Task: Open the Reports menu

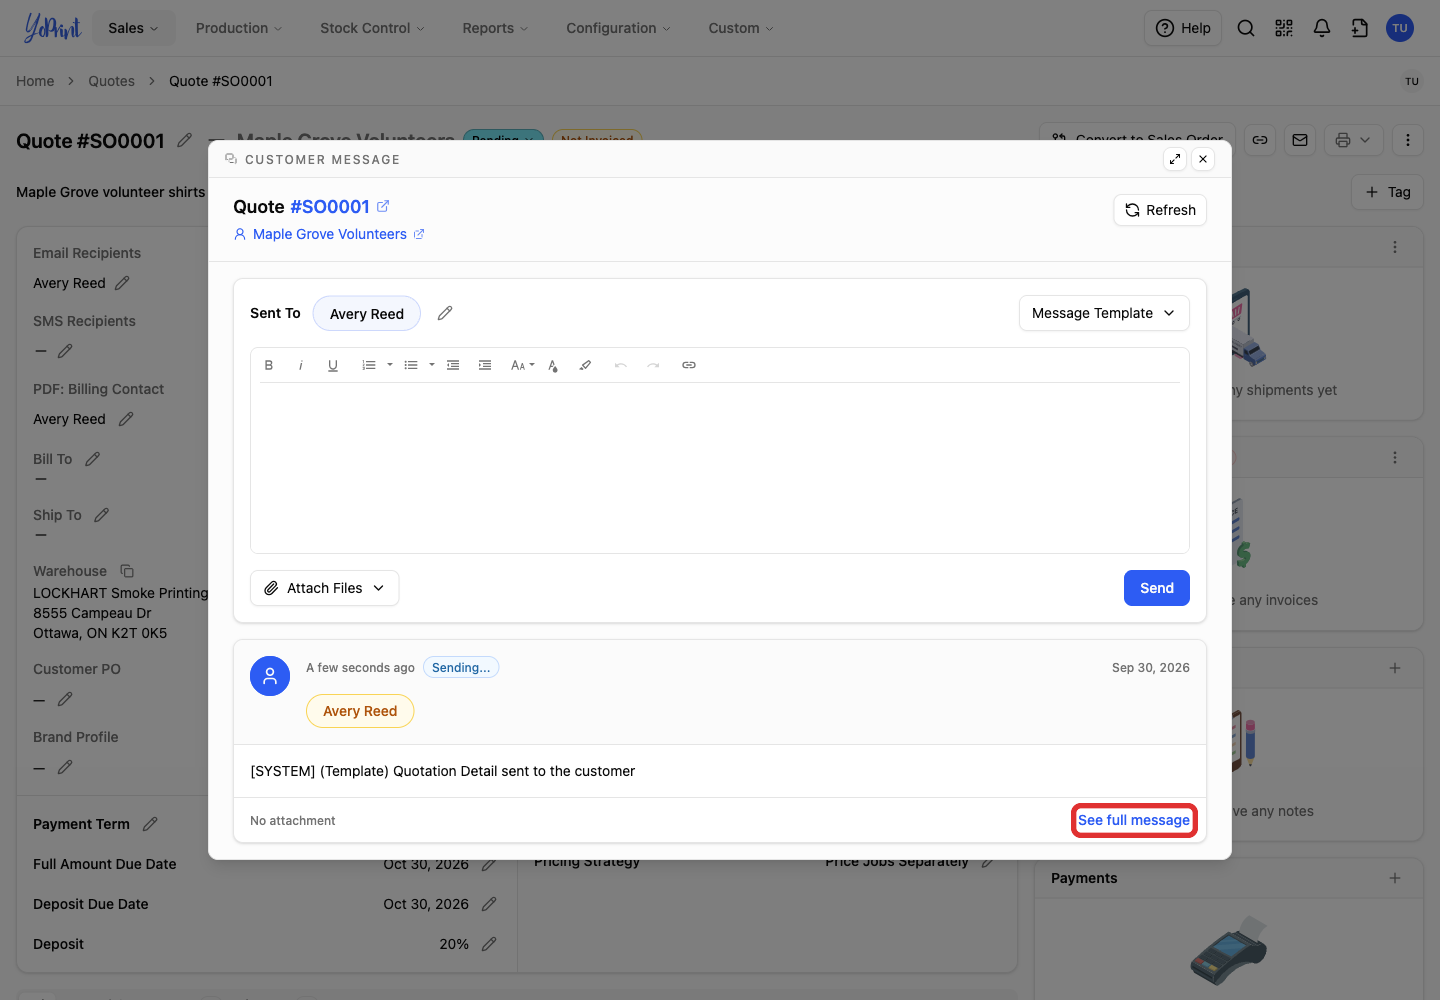Action: pyautogui.click(x=495, y=28)
